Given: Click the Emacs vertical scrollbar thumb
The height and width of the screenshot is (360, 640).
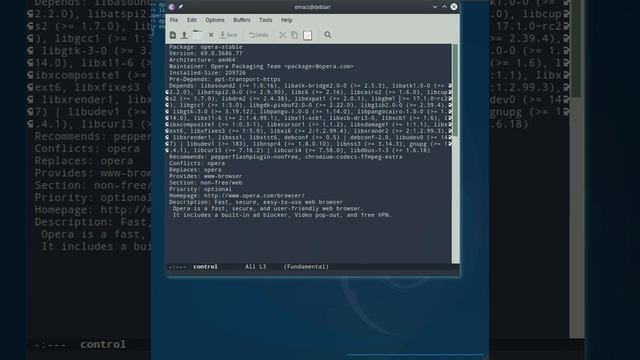Looking at the screenshot, I should pyautogui.click(x=456, y=90).
